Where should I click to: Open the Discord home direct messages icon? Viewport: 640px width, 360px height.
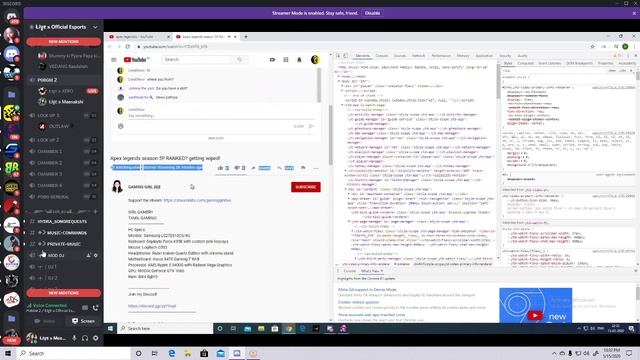[11, 16]
